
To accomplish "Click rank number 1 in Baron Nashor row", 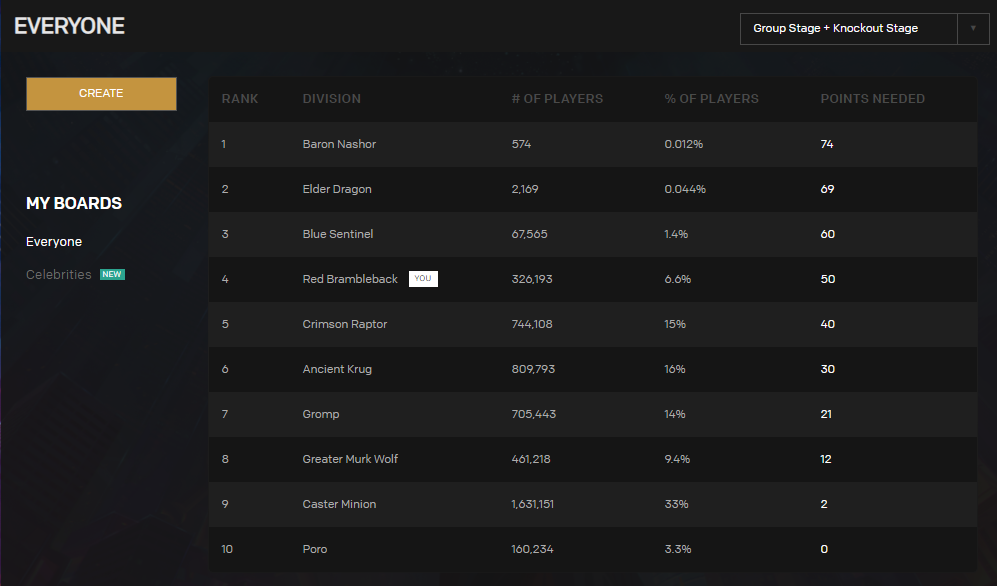I will click(224, 144).
